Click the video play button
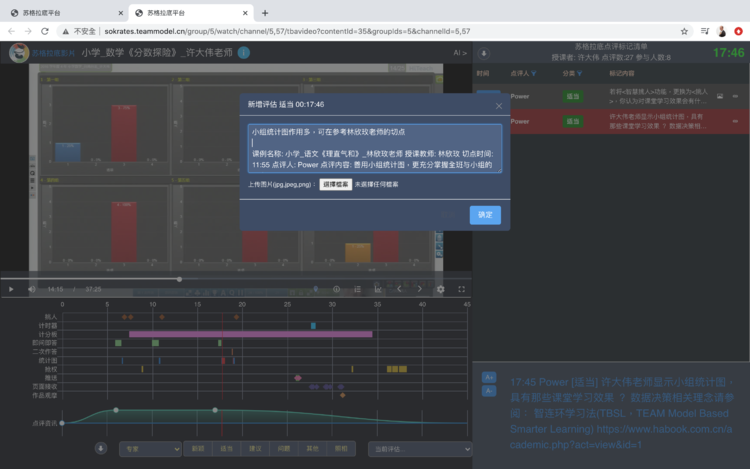750x469 pixels. (11, 289)
